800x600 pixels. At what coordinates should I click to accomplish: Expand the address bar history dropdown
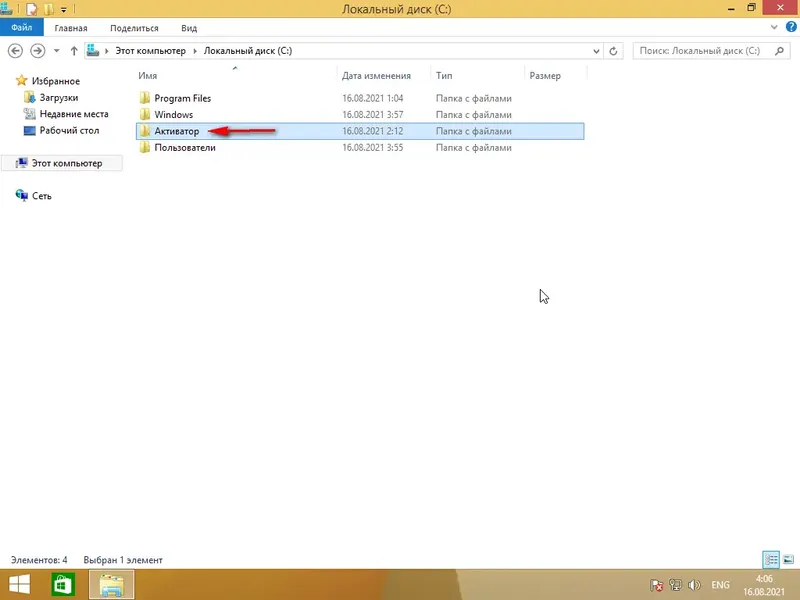596,51
